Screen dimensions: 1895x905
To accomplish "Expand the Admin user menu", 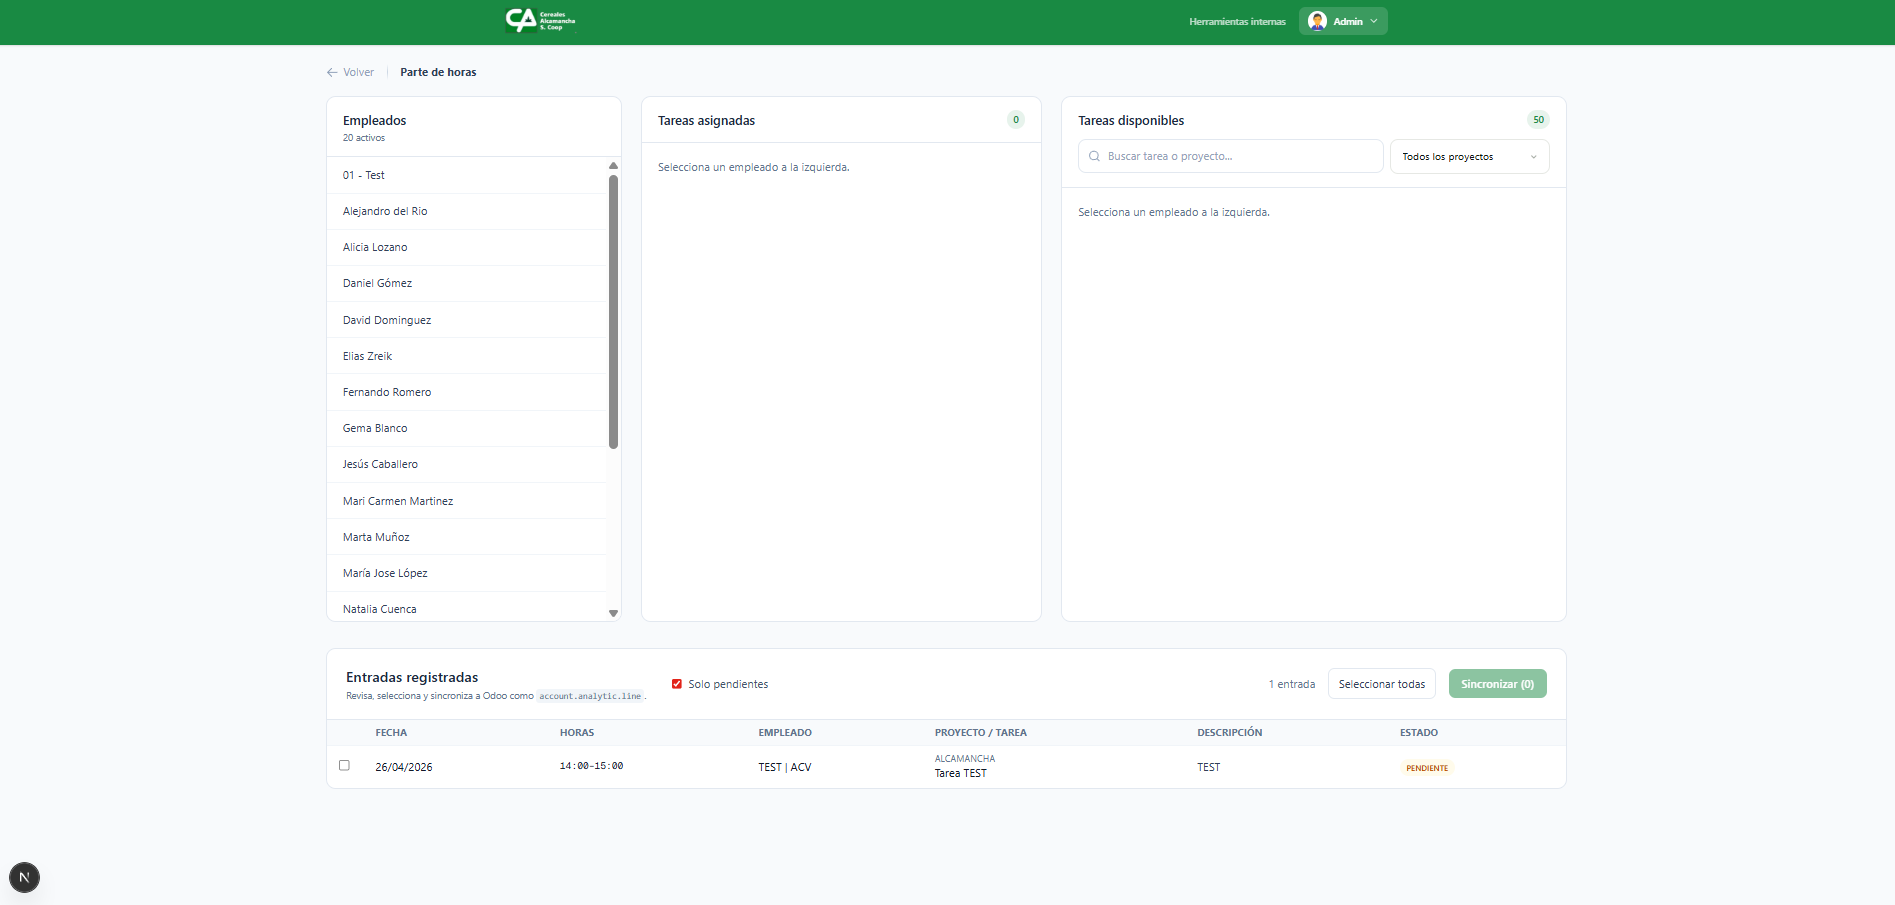I will tap(1374, 21).
